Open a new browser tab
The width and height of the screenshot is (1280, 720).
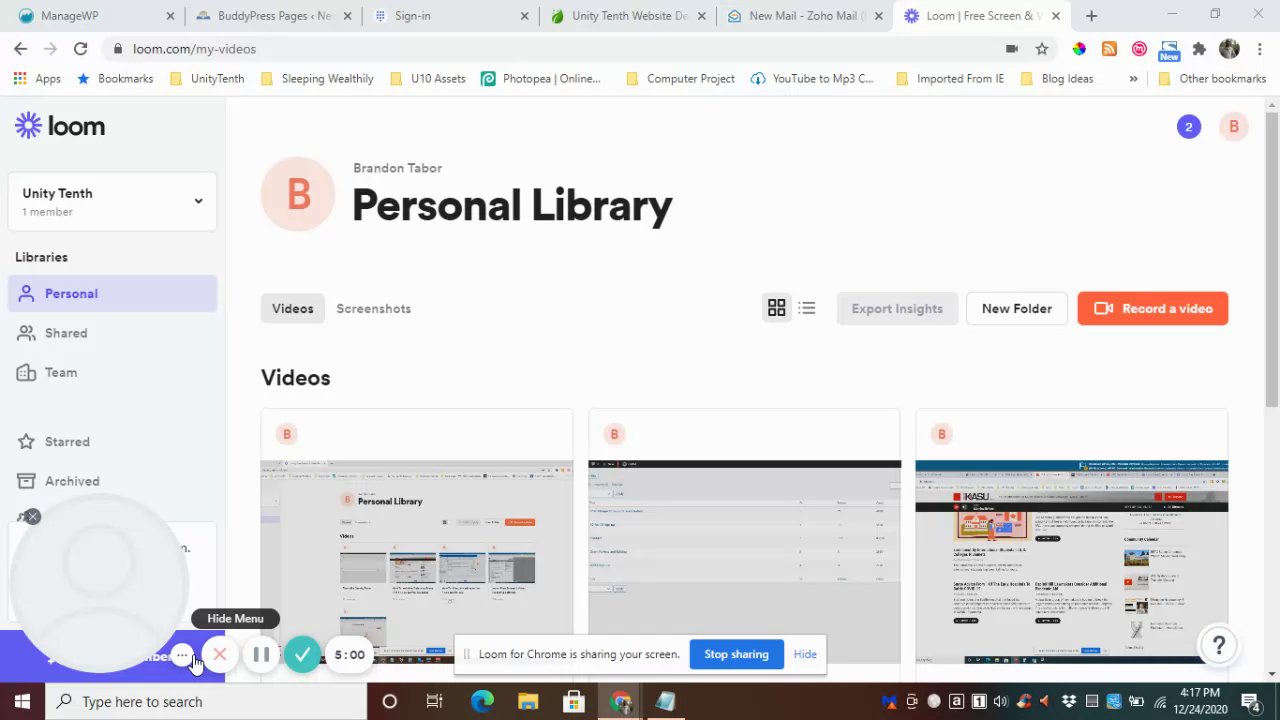(x=1091, y=16)
